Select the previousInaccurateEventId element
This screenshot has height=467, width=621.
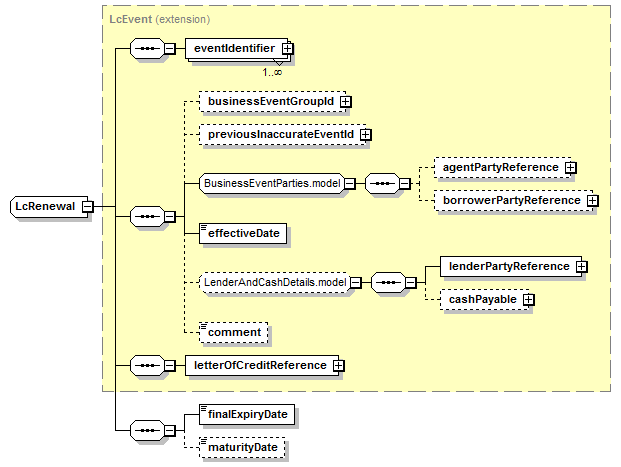coord(282,135)
